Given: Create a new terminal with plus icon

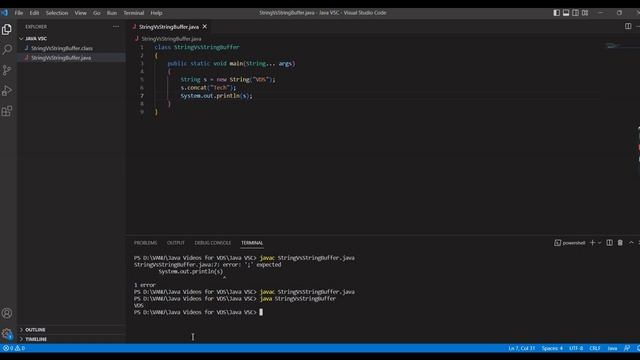Looking at the screenshot, I should click(592, 243).
